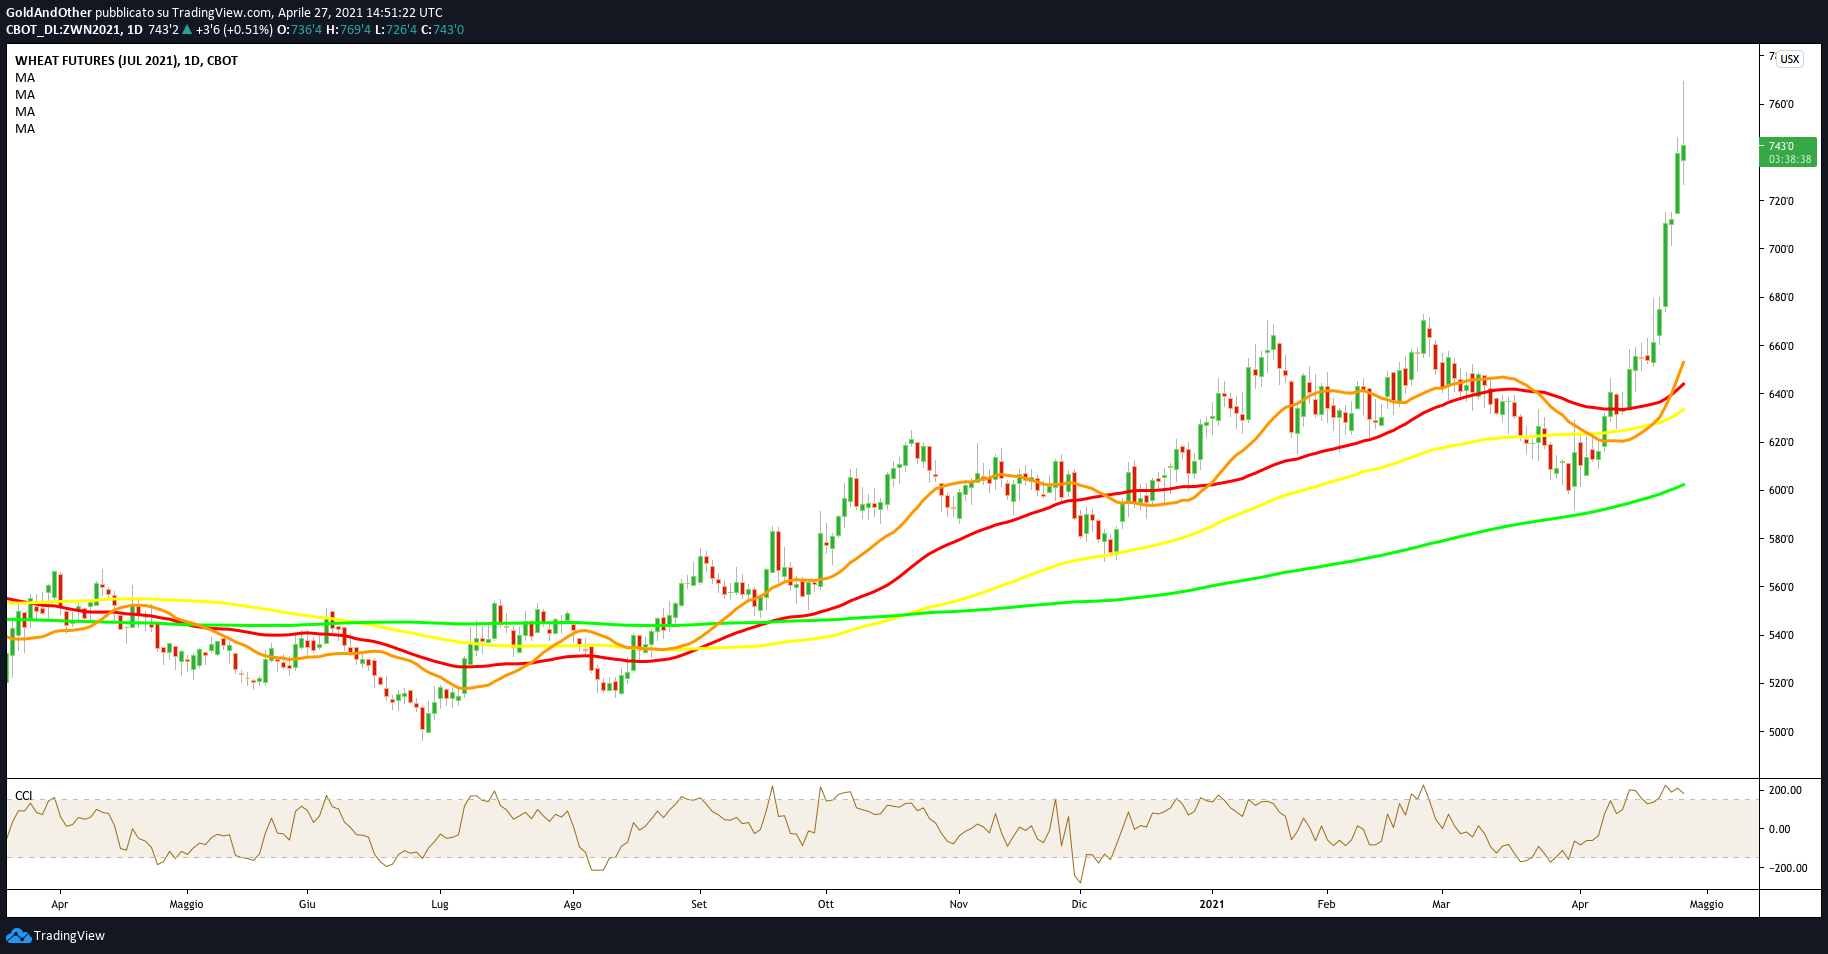Viewport: 1828px width, 954px height.
Task: Click the GoldAndOther author name
Action: [49, 13]
